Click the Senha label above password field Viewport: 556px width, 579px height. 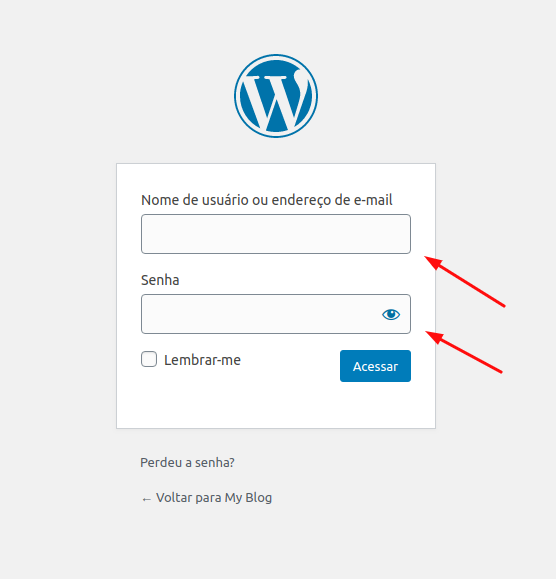[x=160, y=280]
